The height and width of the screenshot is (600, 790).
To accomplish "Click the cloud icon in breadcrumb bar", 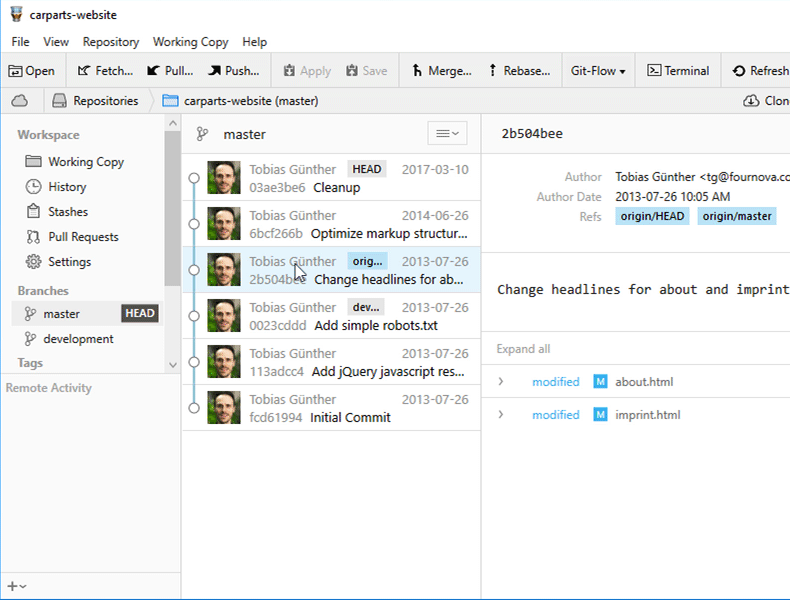I will [20, 101].
